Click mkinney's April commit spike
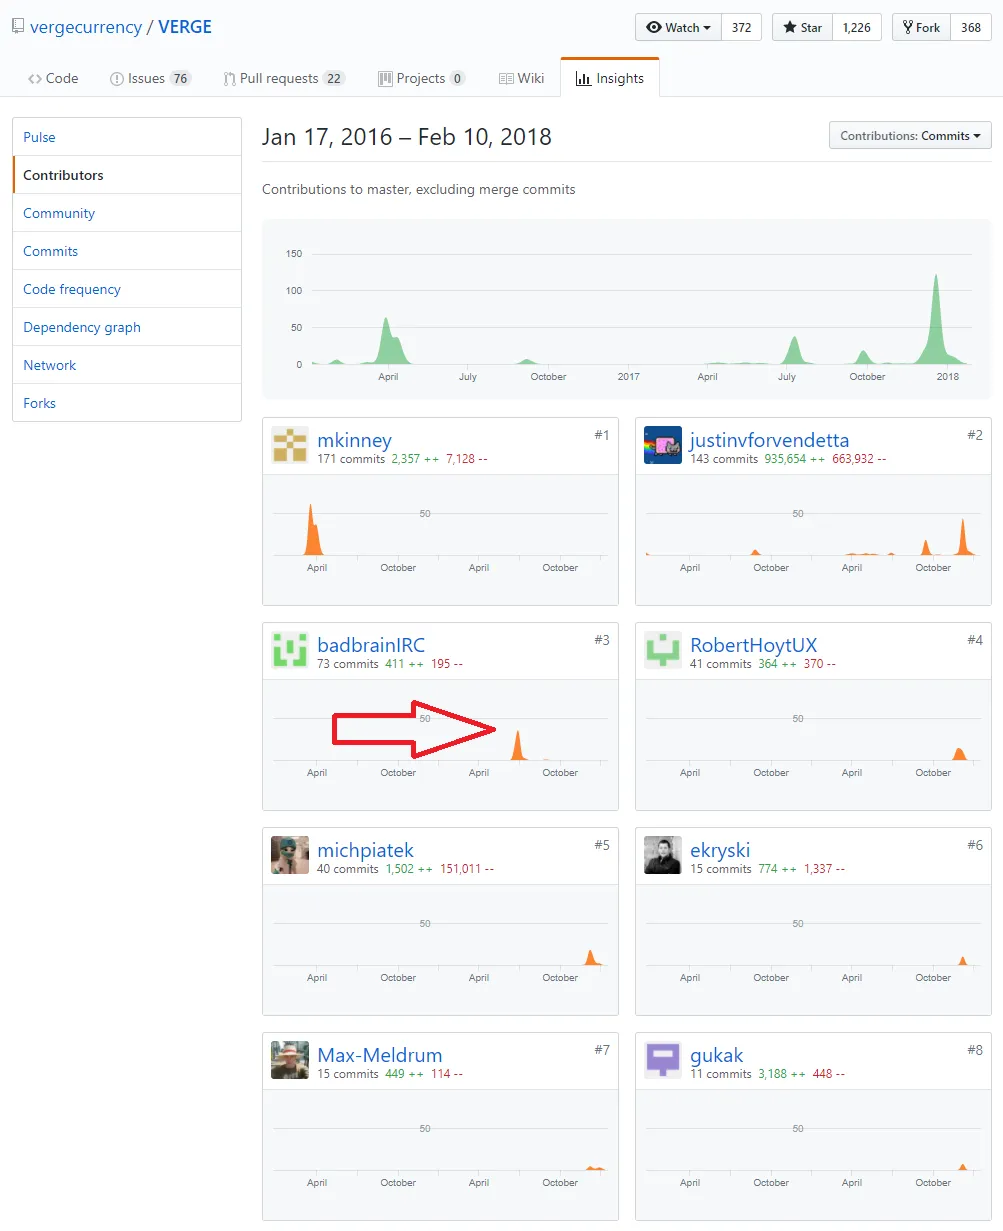The width and height of the screenshot is (1003, 1231). 313,530
